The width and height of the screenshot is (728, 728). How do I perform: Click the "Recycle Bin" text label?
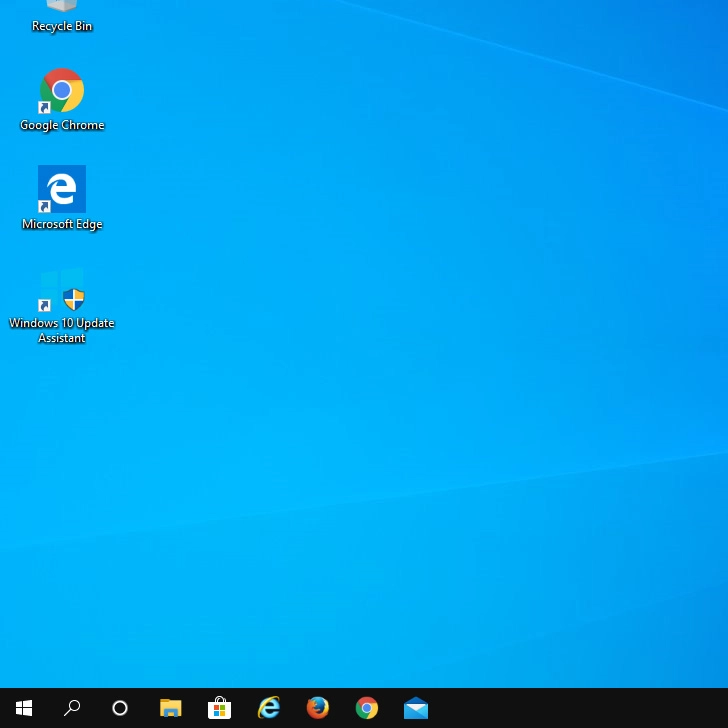pyautogui.click(x=62, y=27)
